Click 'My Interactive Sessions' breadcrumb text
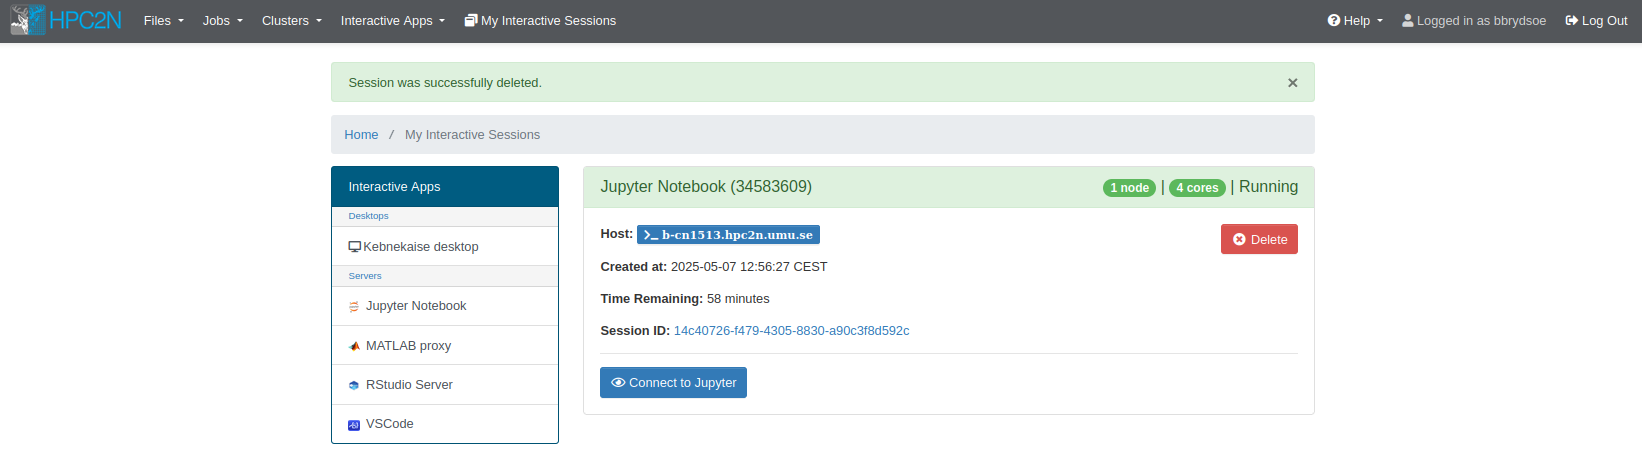The width and height of the screenshot is (1642, 461). (472, 135)
